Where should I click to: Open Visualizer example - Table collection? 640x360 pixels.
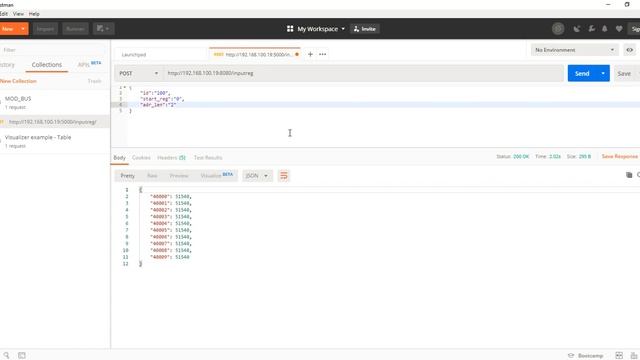pyautogui.click(x=55, y=141)
